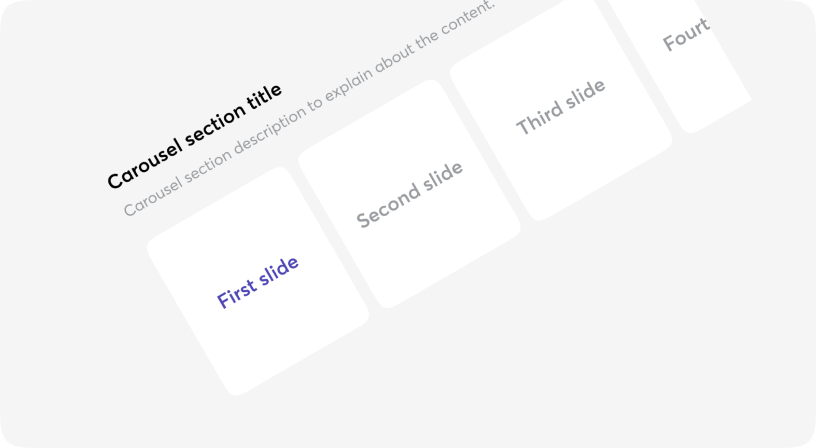Click the "Third slide" label text
This screenshot has width=816, height=448.
coord(561,107)
